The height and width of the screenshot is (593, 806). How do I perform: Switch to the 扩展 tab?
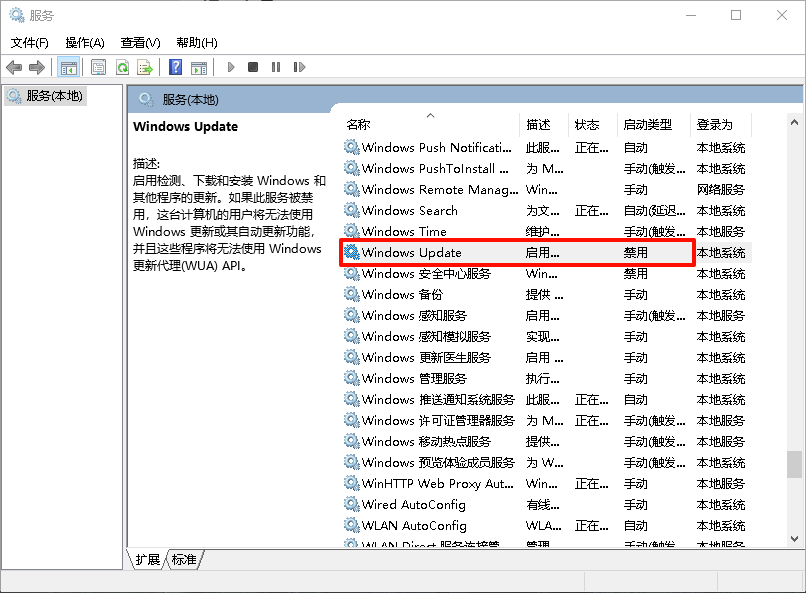click(148, 559)
